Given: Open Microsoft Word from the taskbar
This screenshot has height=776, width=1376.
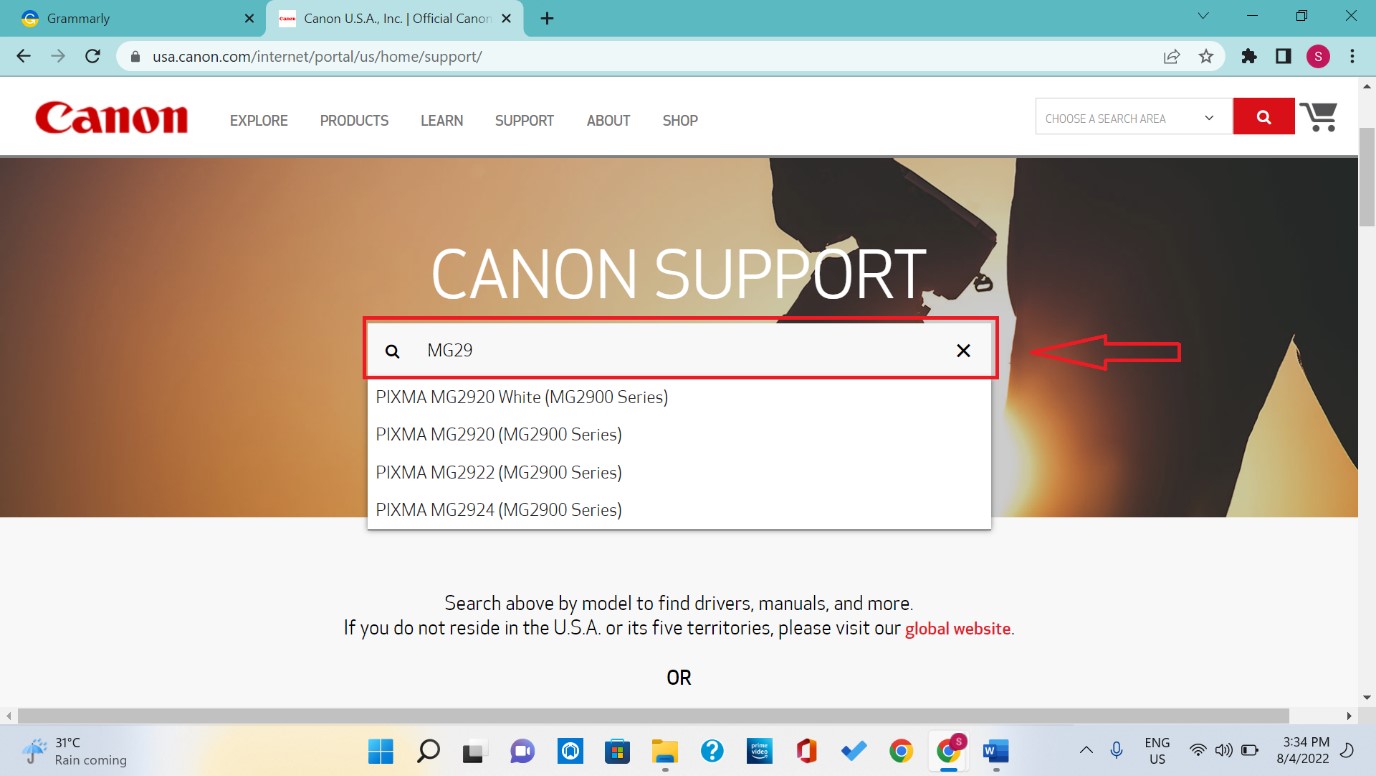Looking at the screenshot, I should [996, 750].
